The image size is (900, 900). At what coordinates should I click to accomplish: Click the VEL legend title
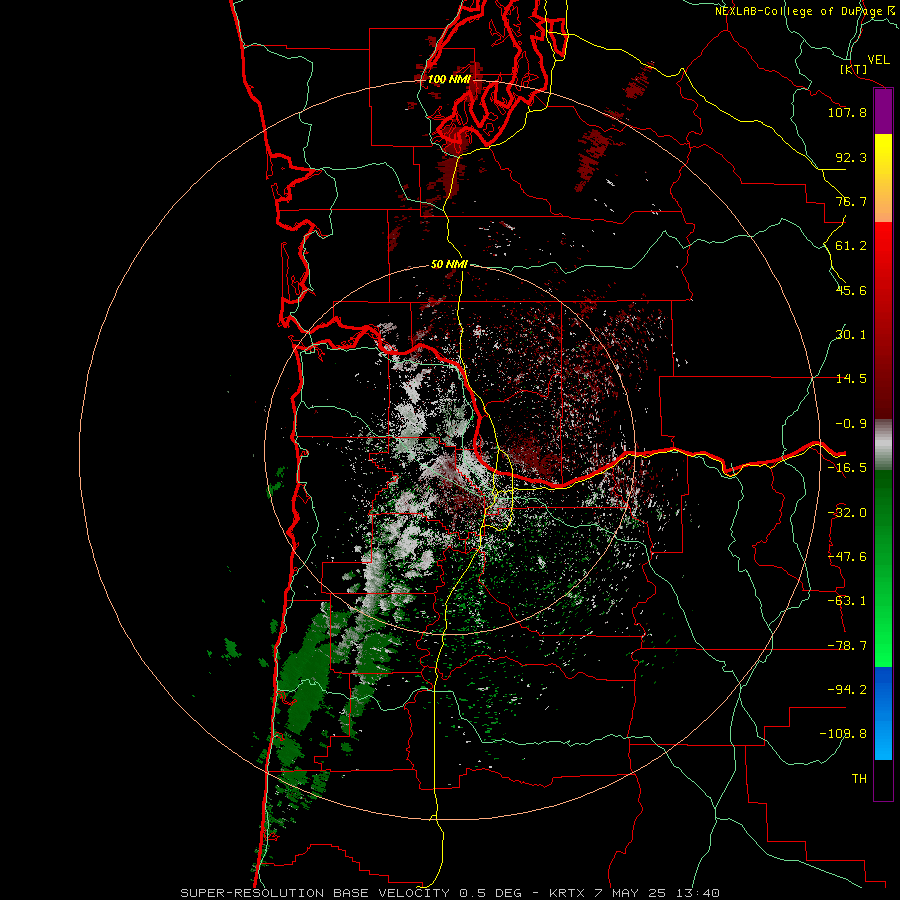pos(878,60)
